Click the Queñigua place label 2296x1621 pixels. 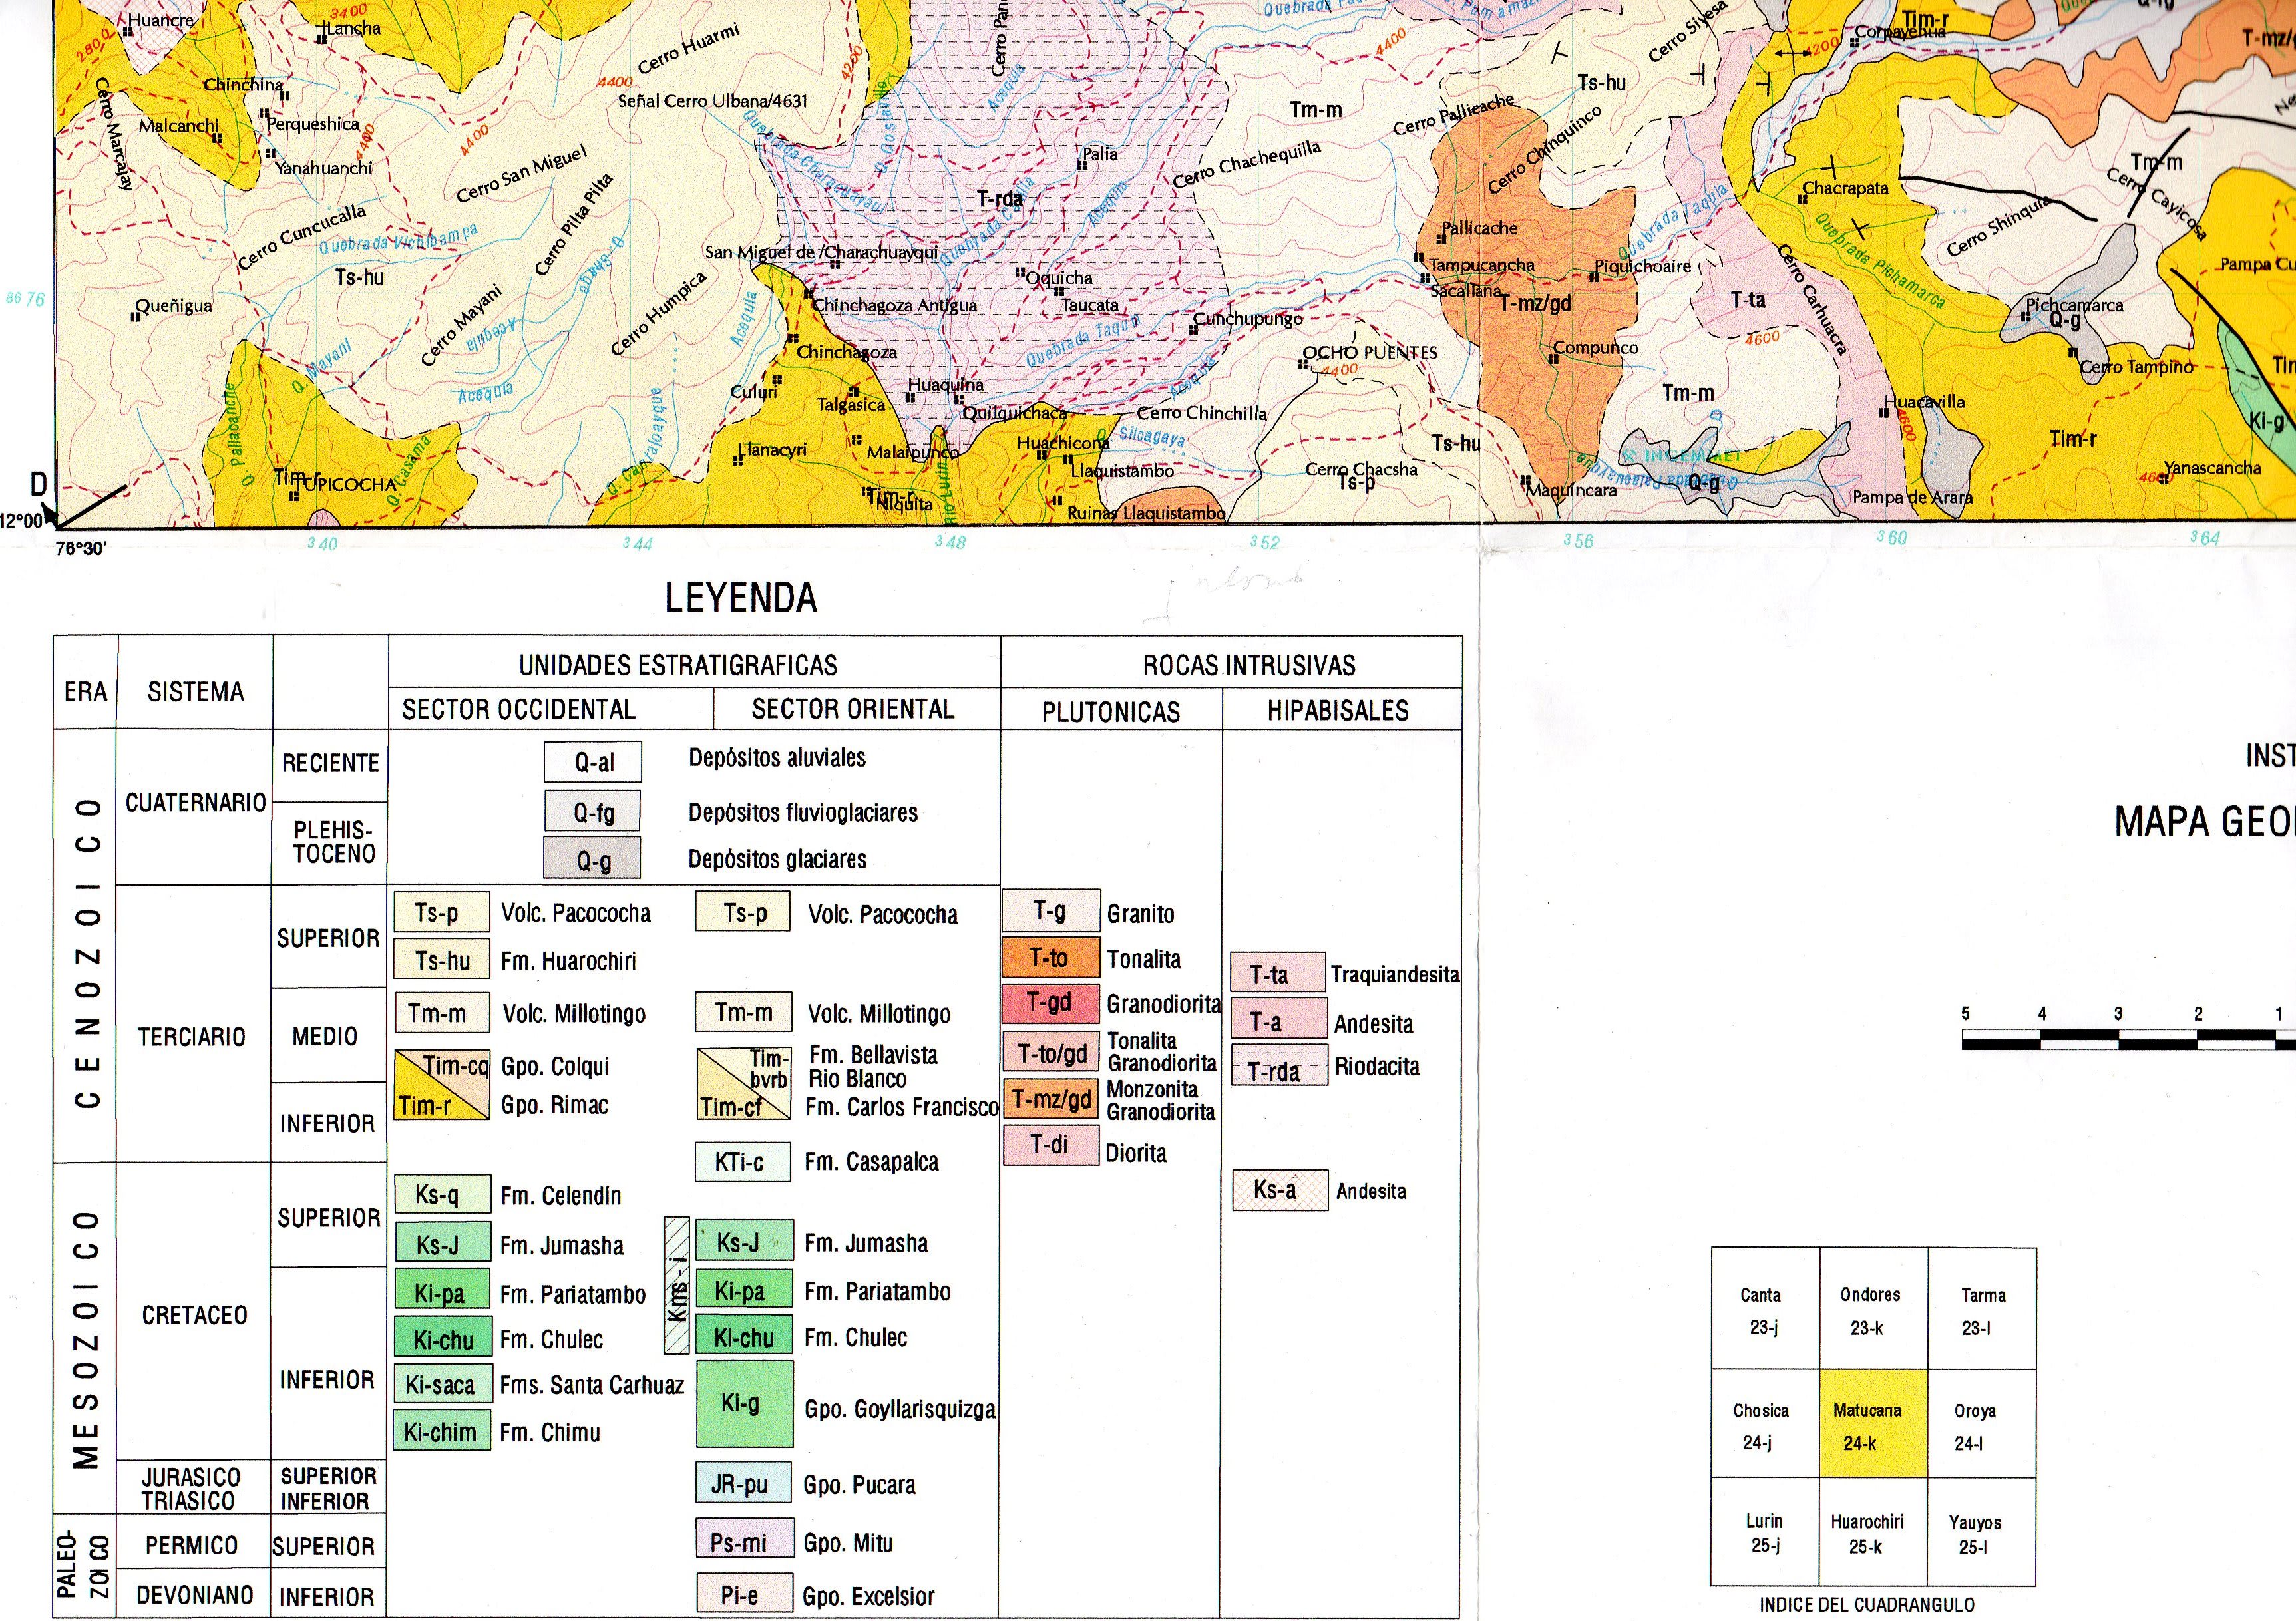[x=174, y=306]
